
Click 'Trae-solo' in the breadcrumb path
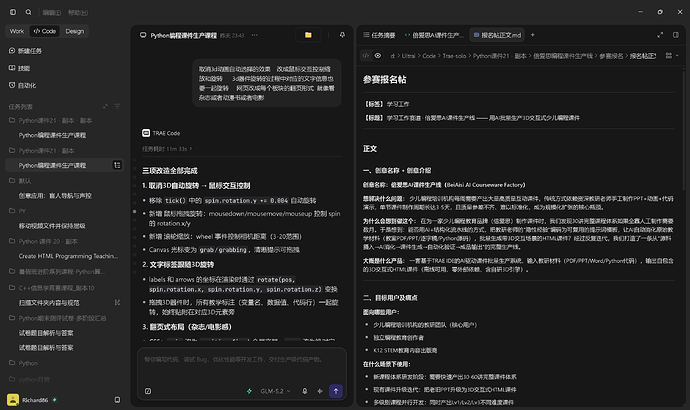(x=454, y=56)
